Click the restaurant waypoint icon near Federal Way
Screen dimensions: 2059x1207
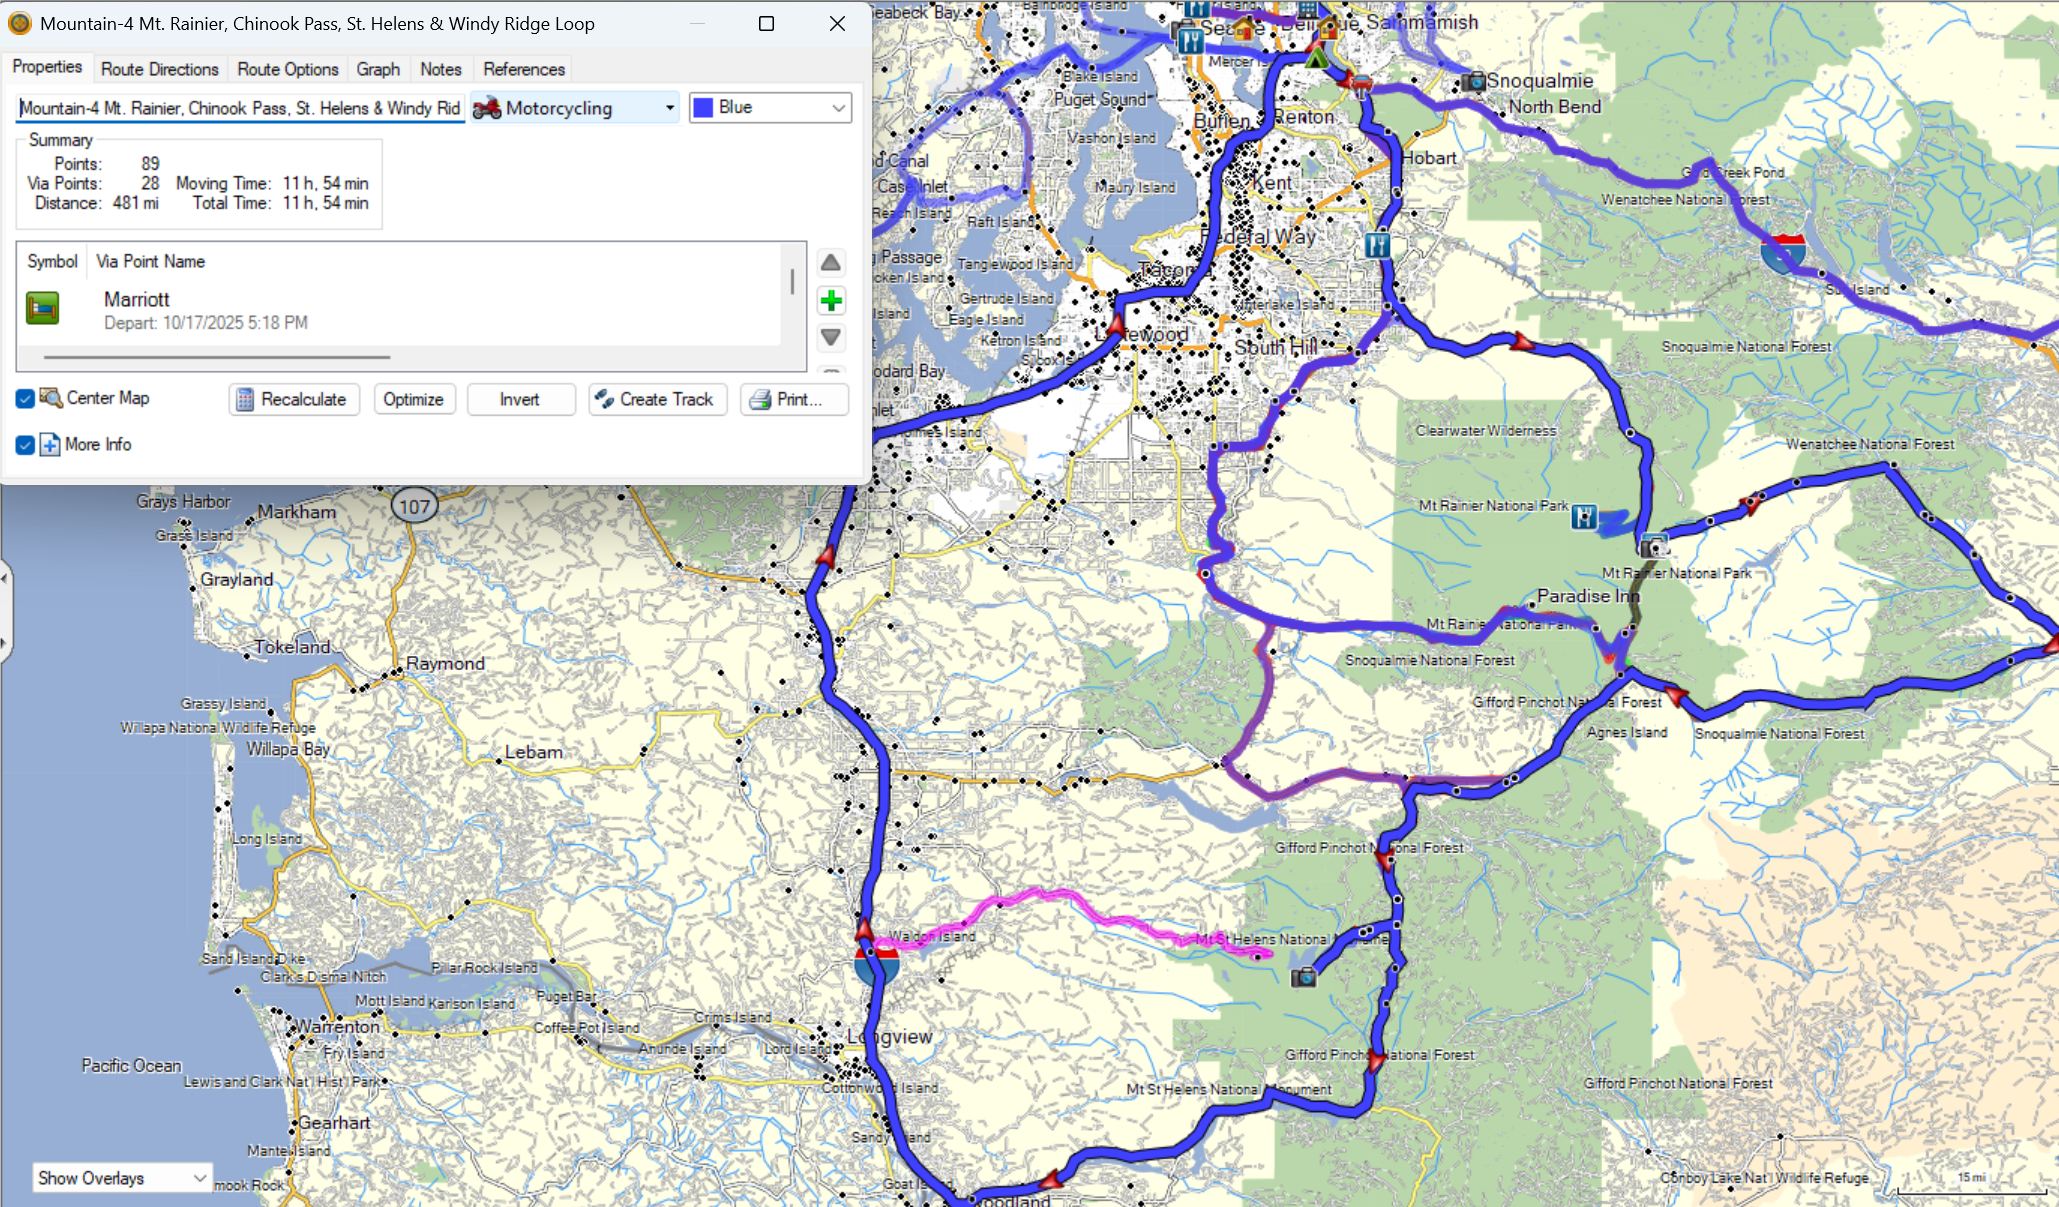point(1377,244)
